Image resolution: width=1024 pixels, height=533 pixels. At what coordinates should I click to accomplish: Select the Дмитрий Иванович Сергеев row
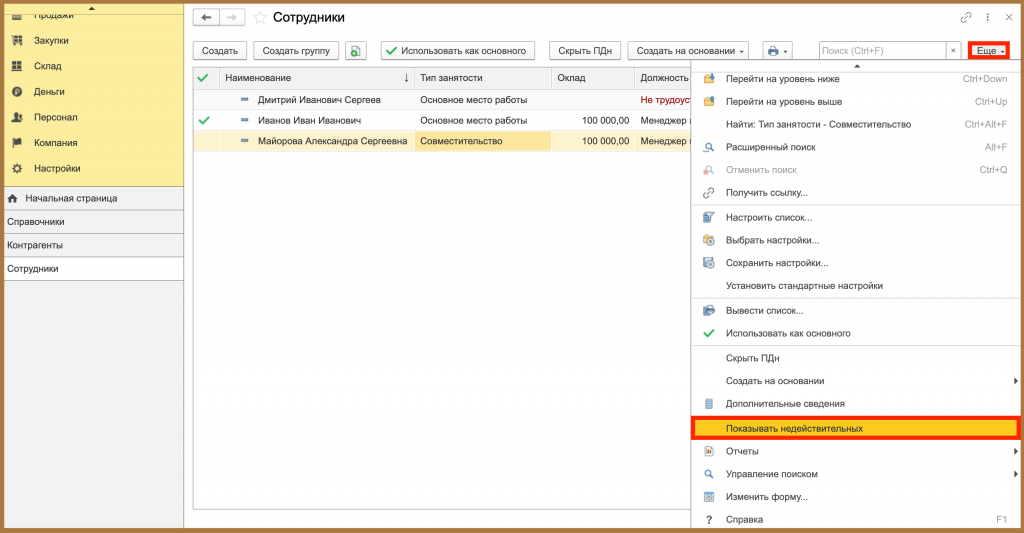442,100
